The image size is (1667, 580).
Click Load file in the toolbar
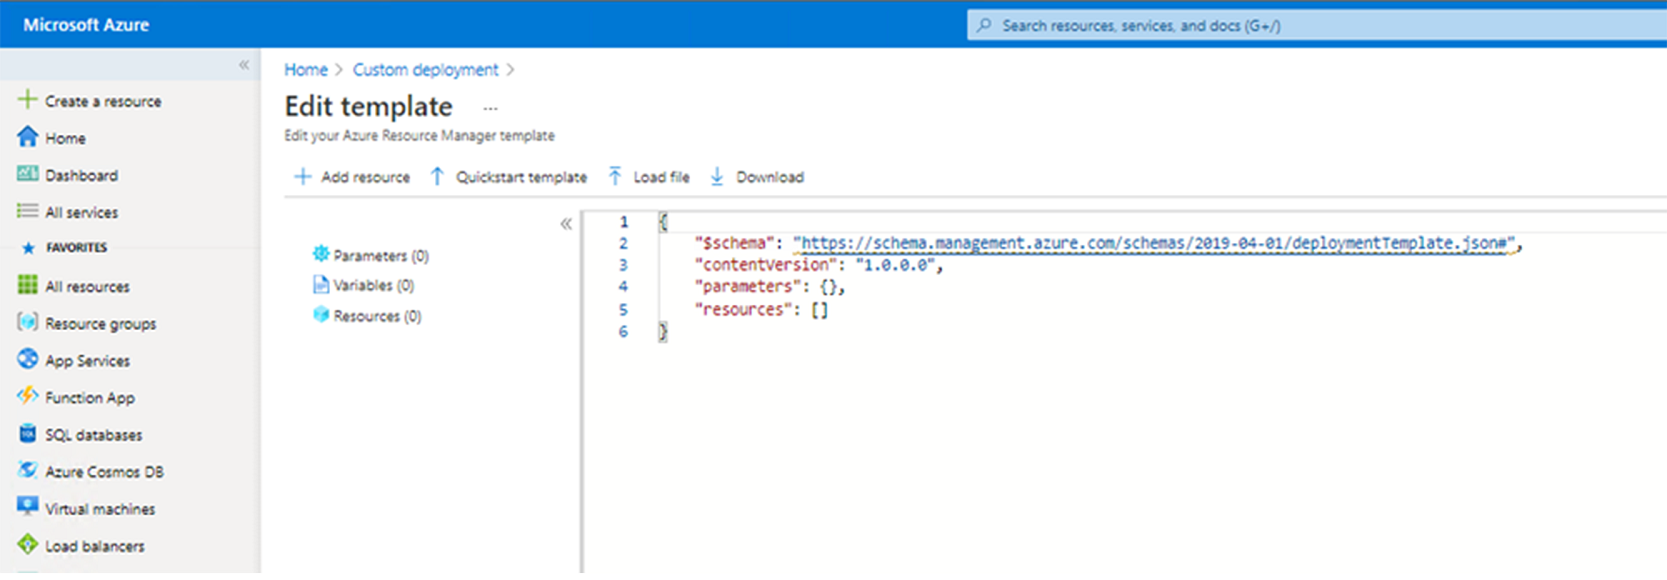point(649,177)
